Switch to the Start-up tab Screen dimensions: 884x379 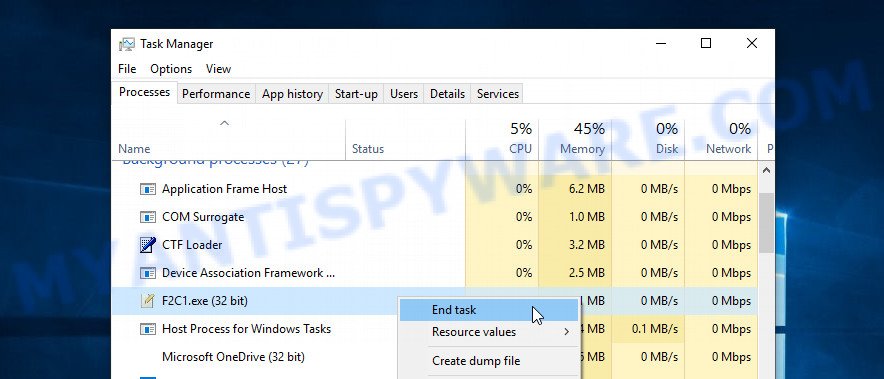pos(356,94)
